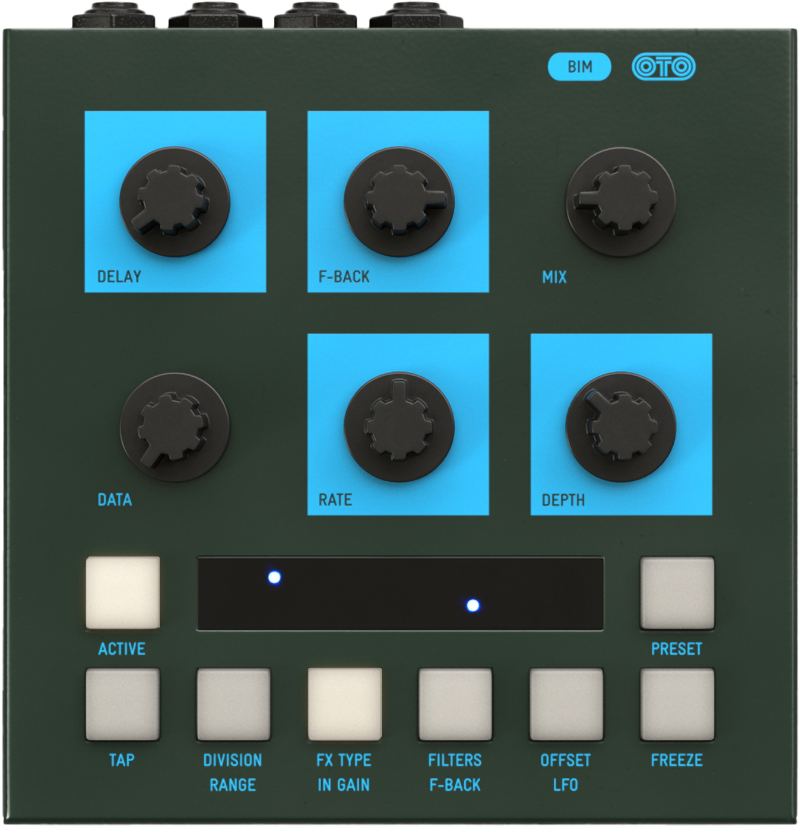Viewport: 799px width, 827px height.
Task: Click the OFFSET LFO button
Action: click(x=566, y=704)
